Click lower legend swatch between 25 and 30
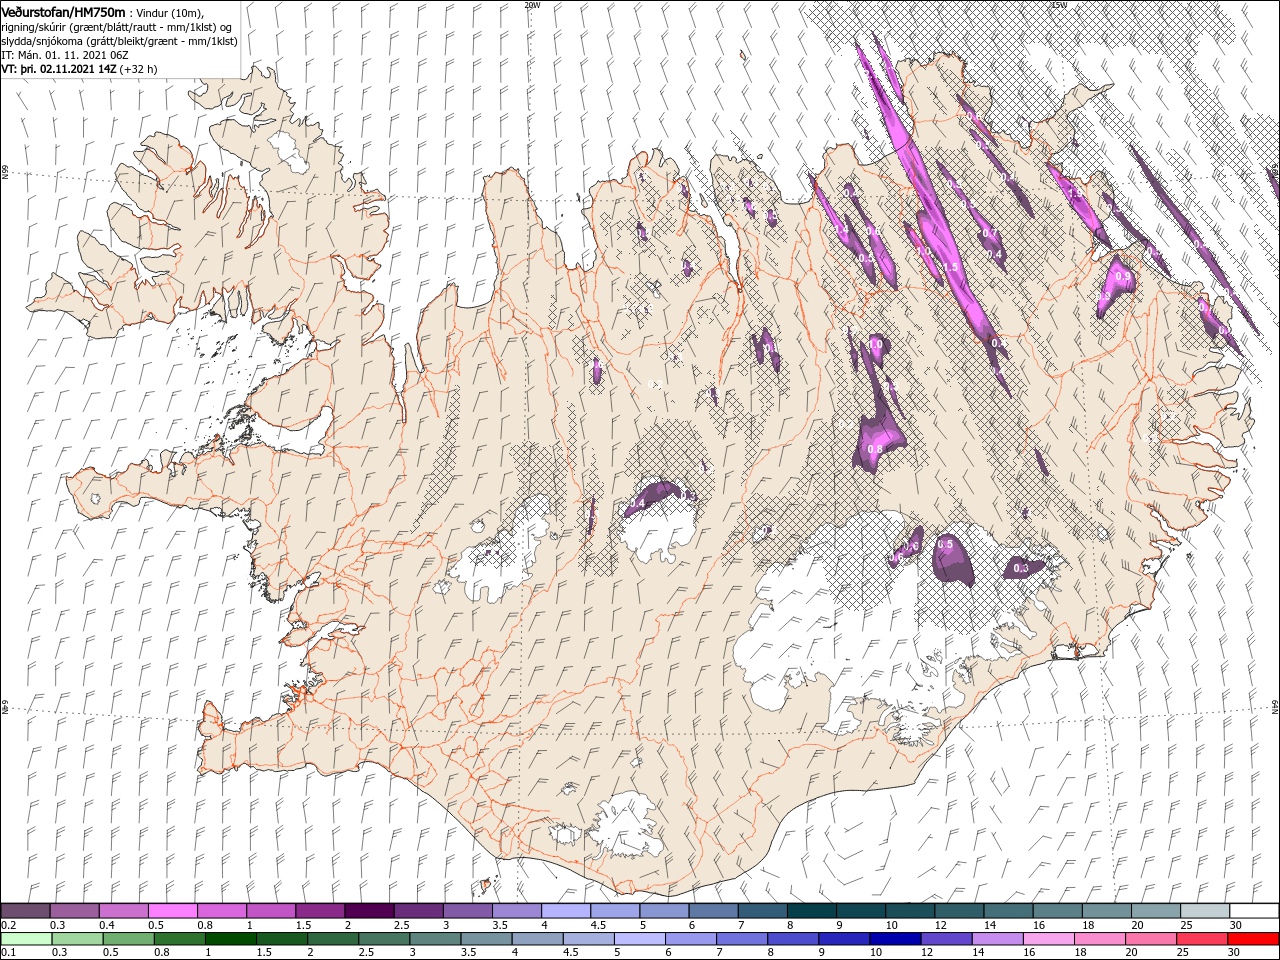Screen dimensions: 1280x960 point(1202,939)
